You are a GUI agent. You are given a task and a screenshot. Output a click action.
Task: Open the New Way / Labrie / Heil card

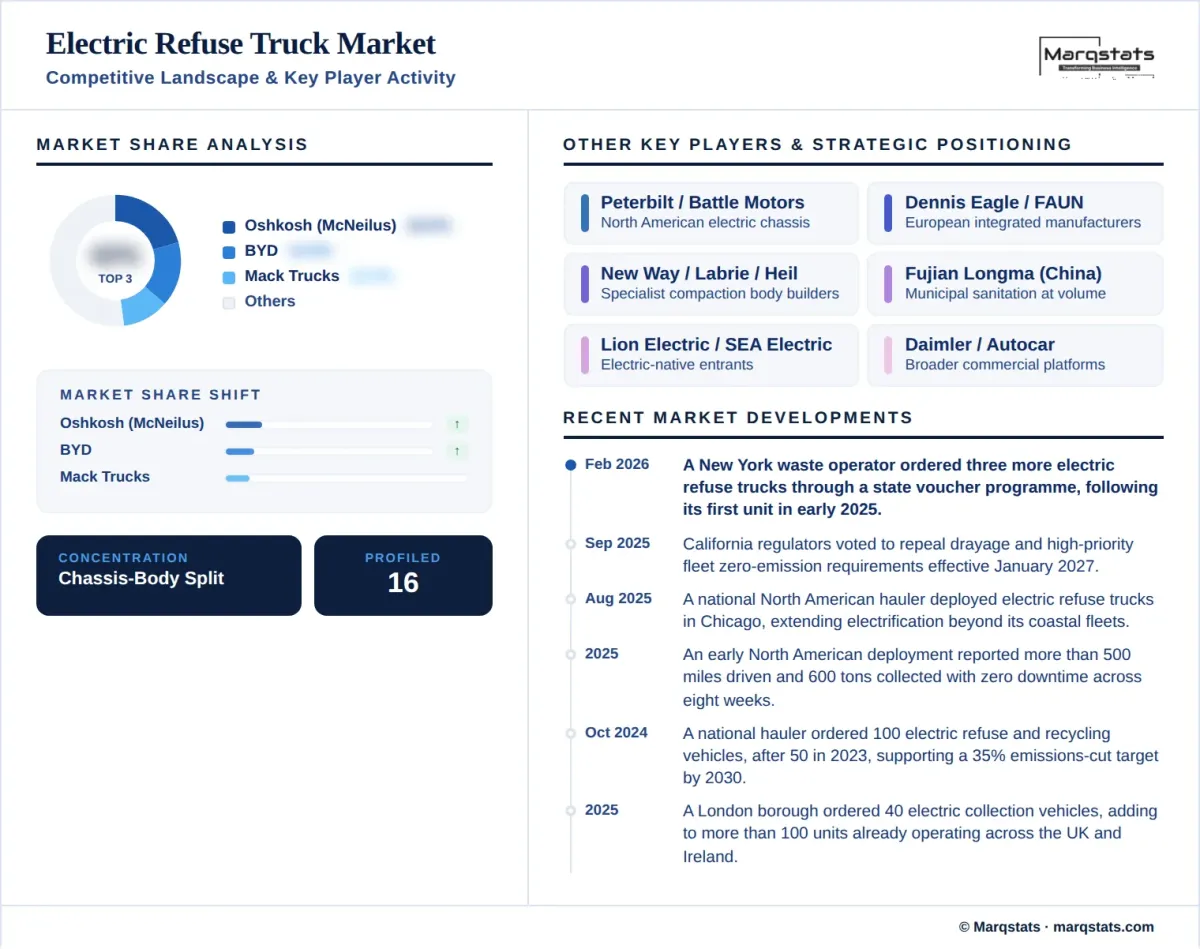point(711,283)
